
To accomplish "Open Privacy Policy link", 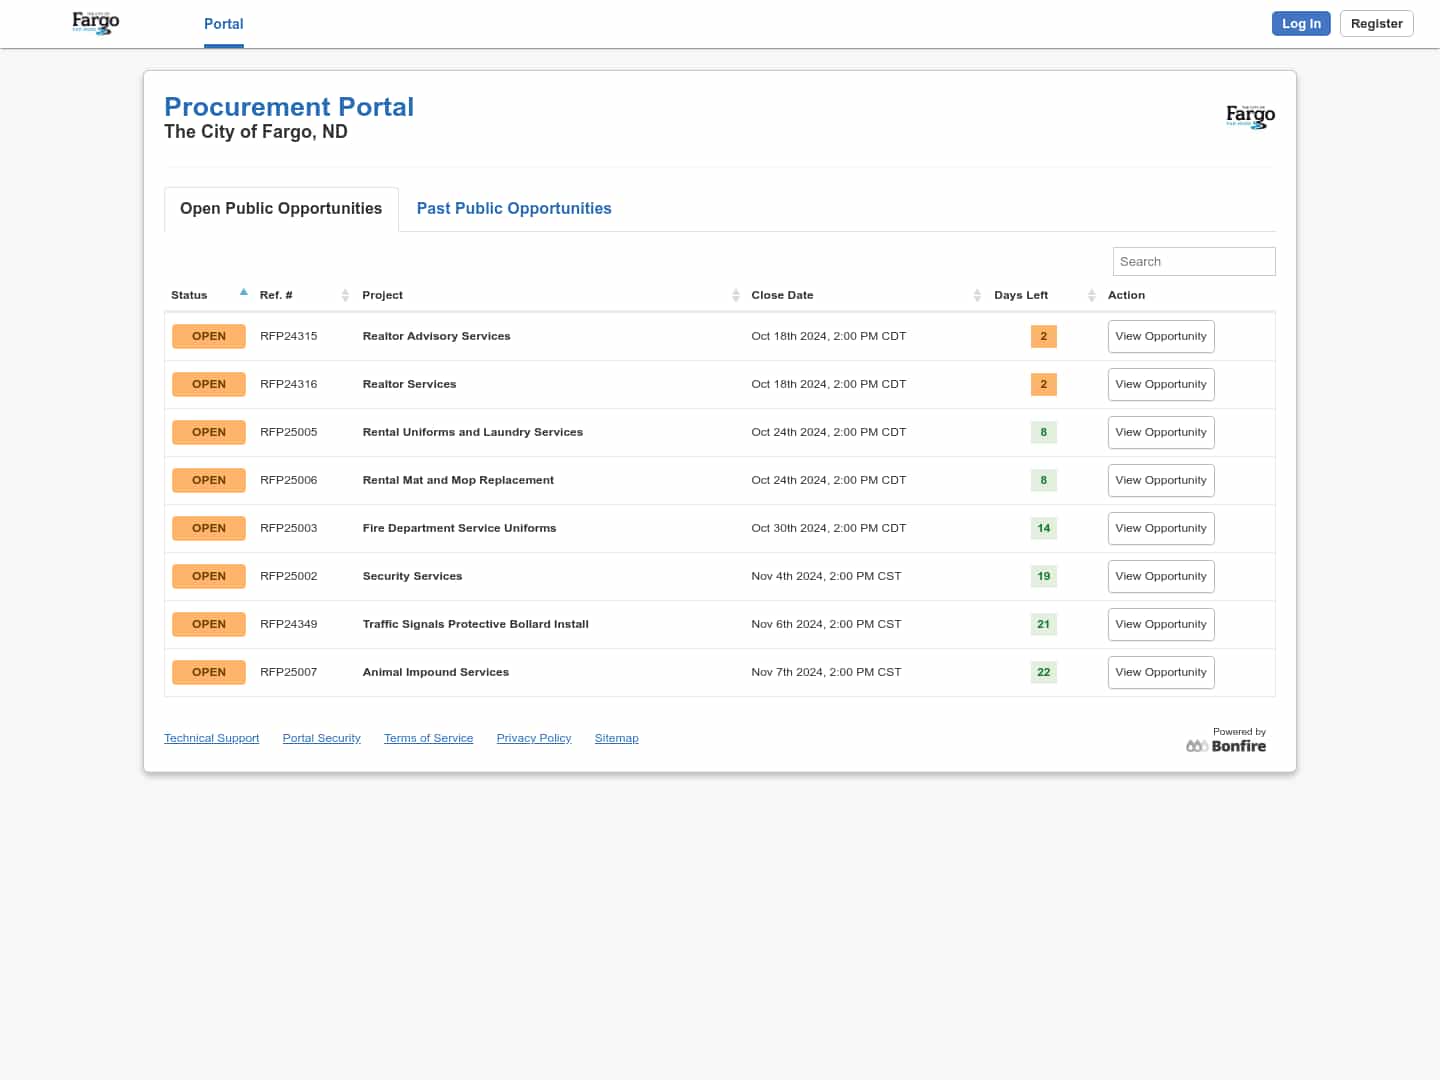I will pyautogui.click(x=534, y=738).
